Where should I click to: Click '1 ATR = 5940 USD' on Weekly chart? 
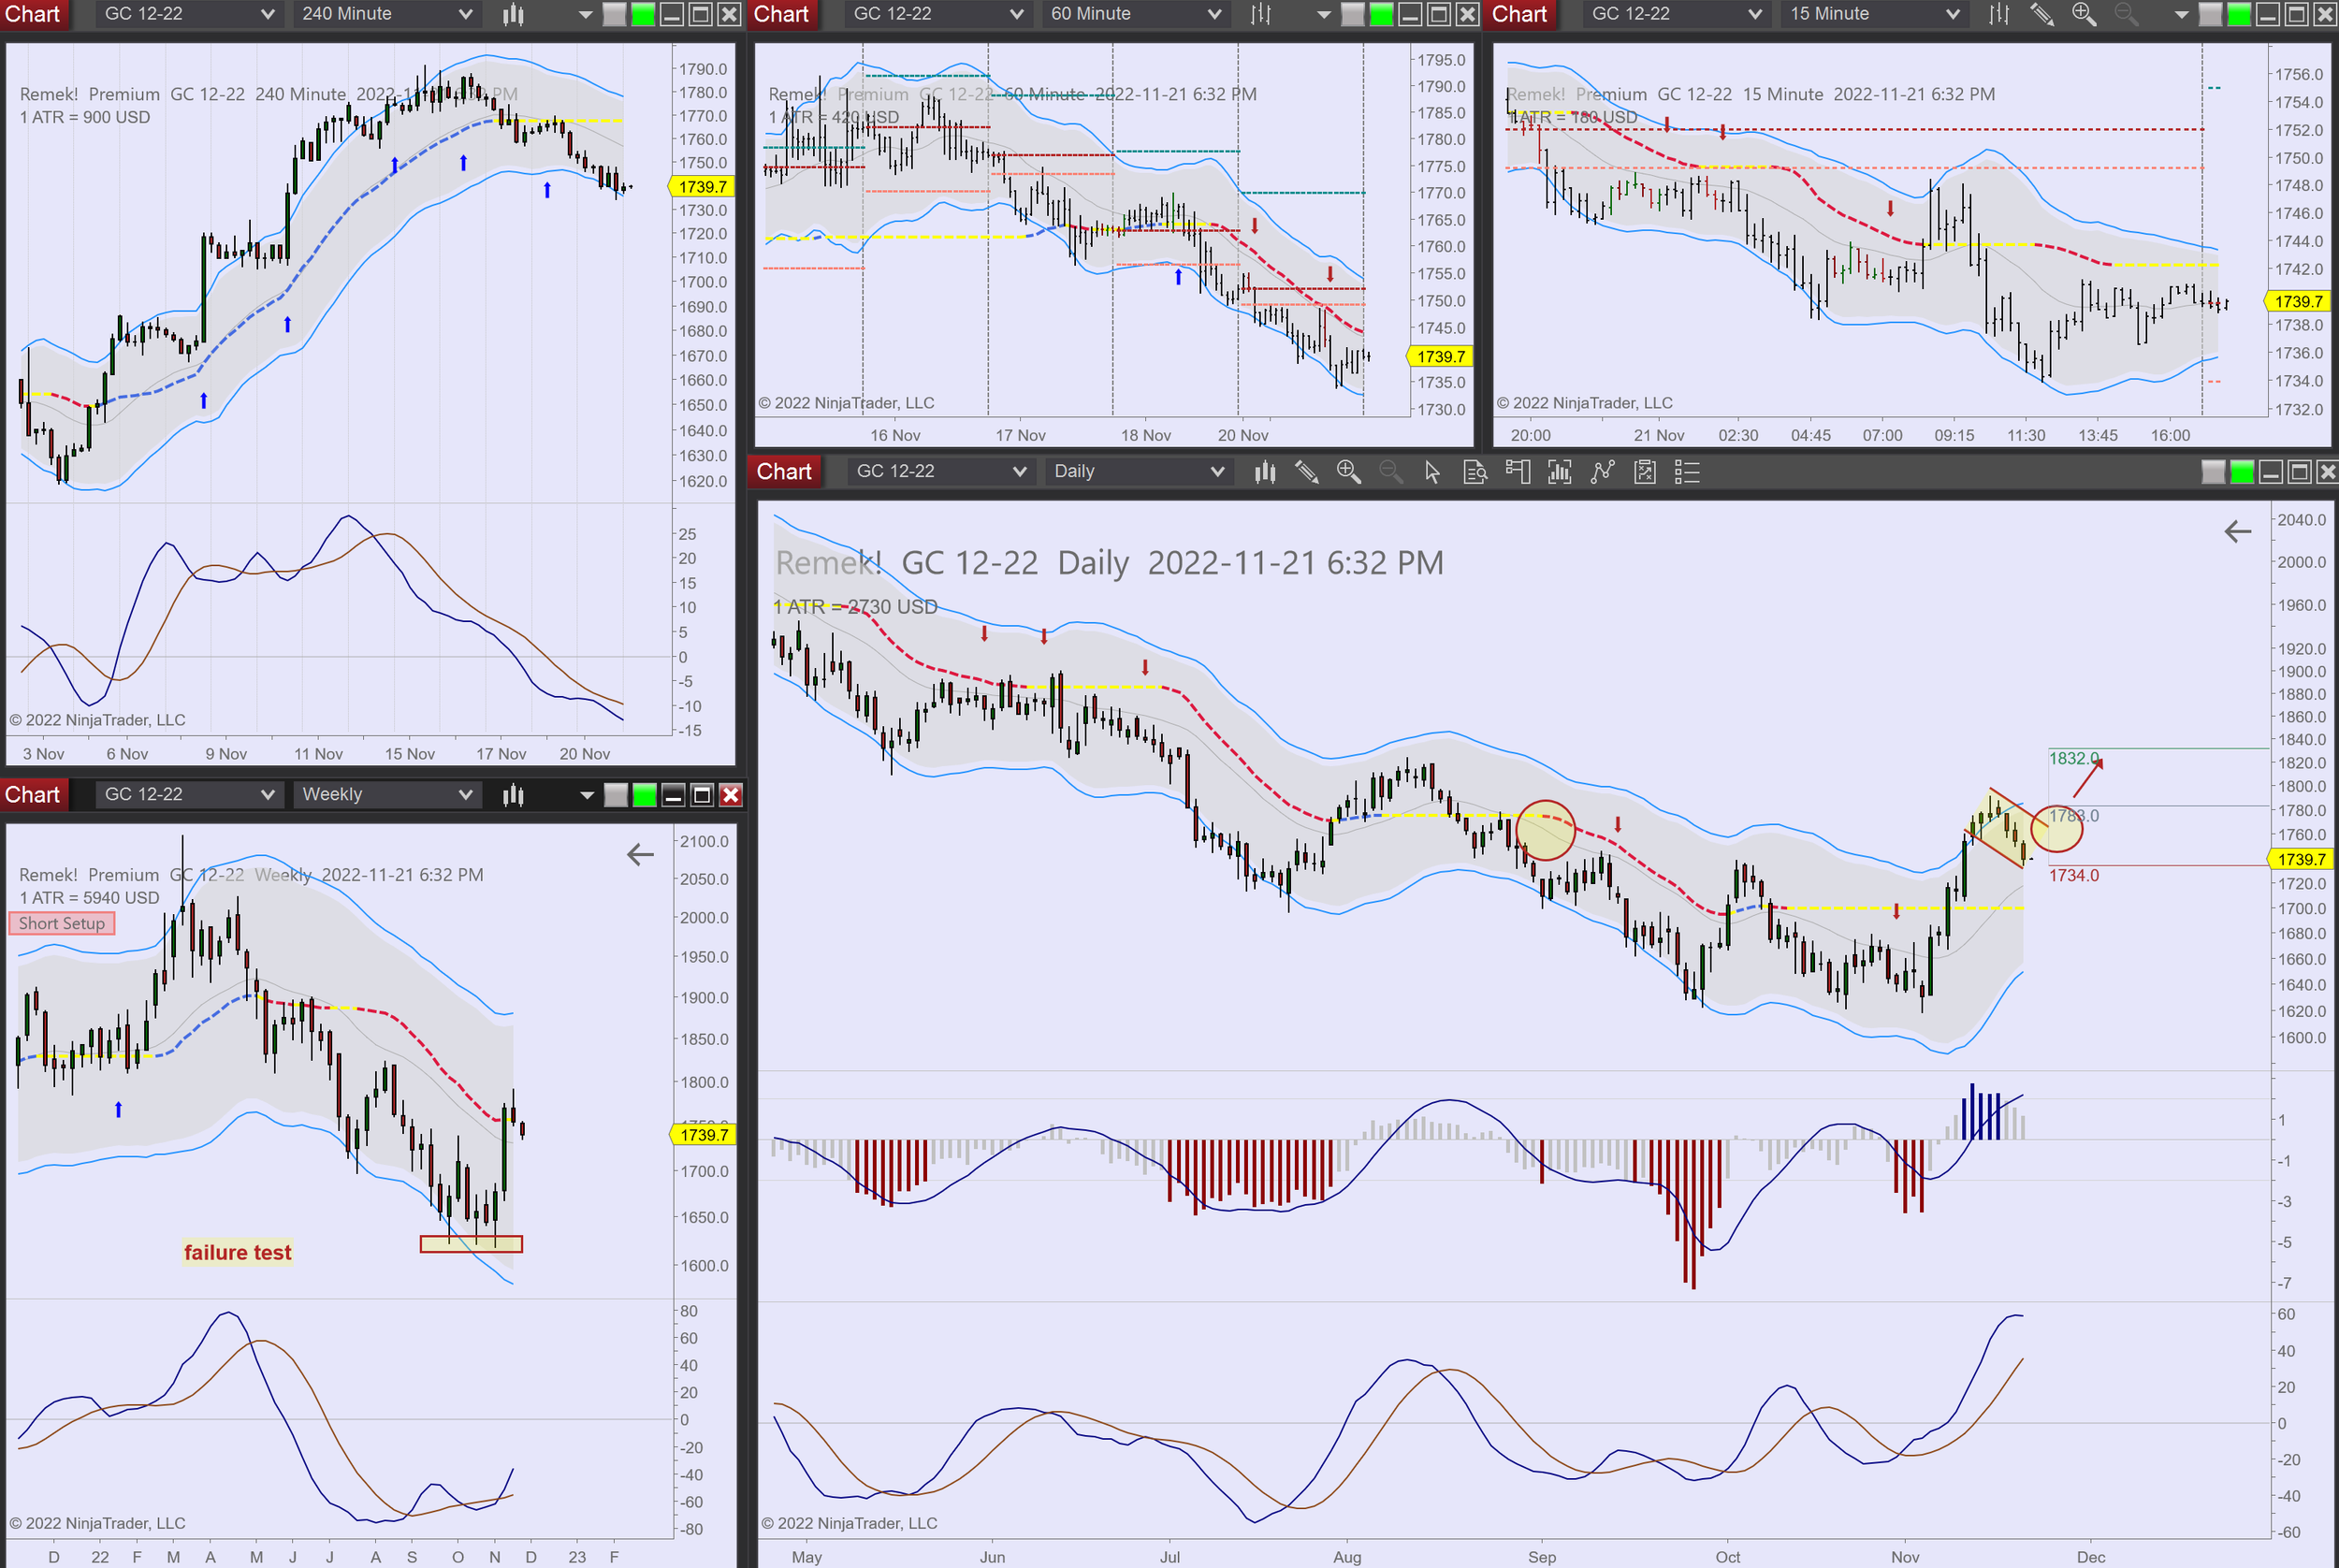[89, 897]
